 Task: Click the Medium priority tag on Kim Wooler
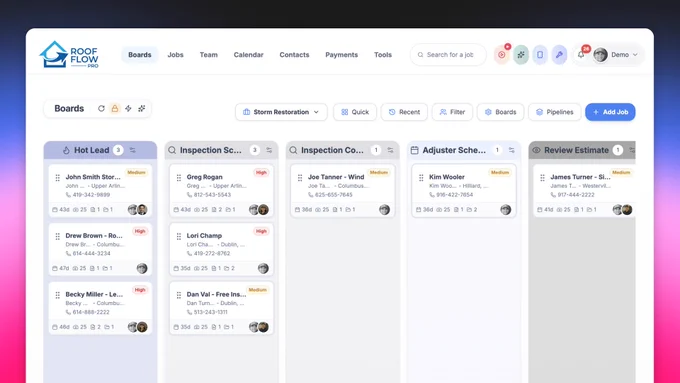click(500, 173)
